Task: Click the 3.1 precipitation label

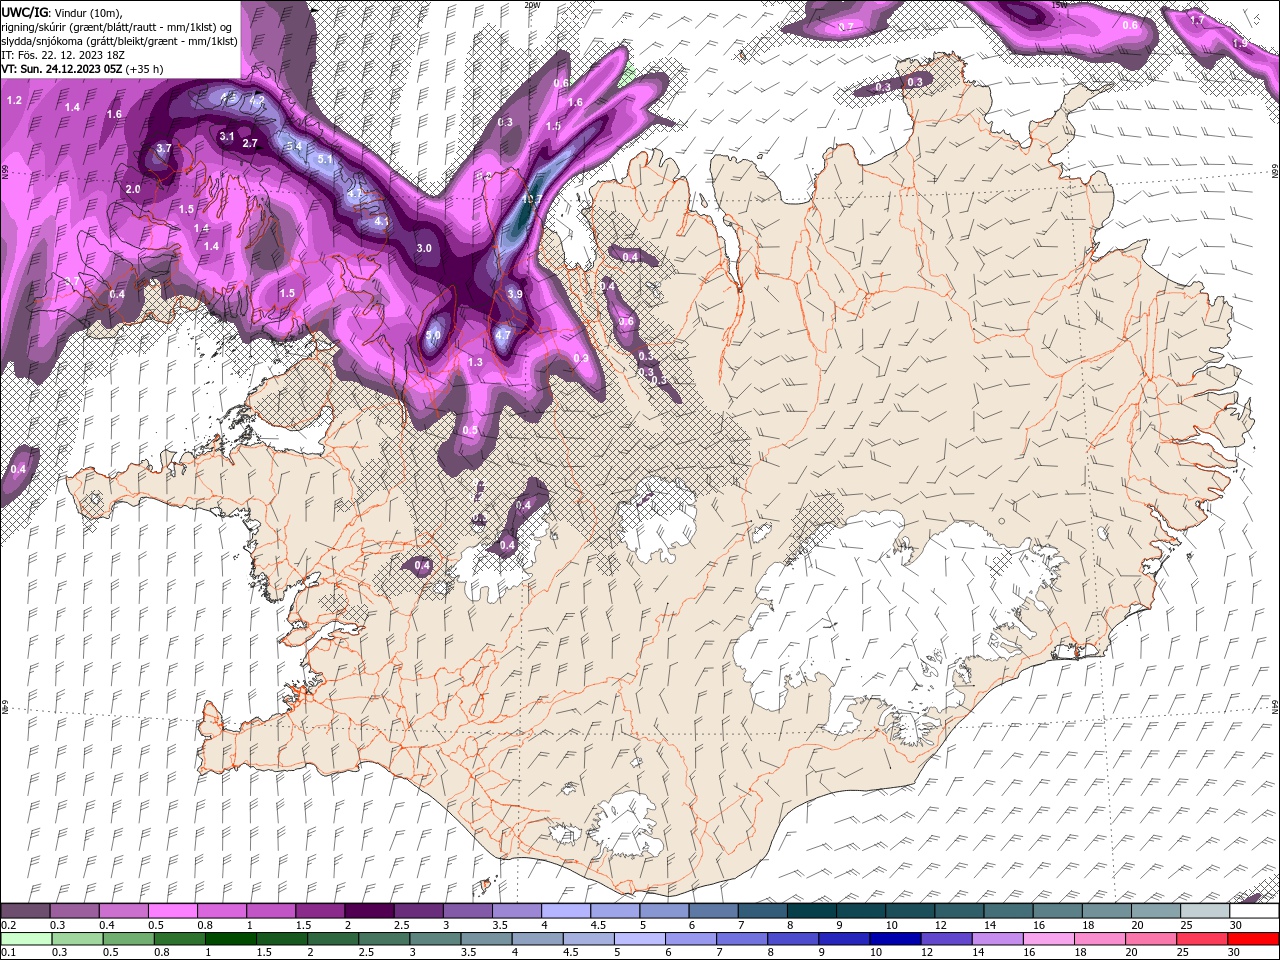Action: click(226, 137)
